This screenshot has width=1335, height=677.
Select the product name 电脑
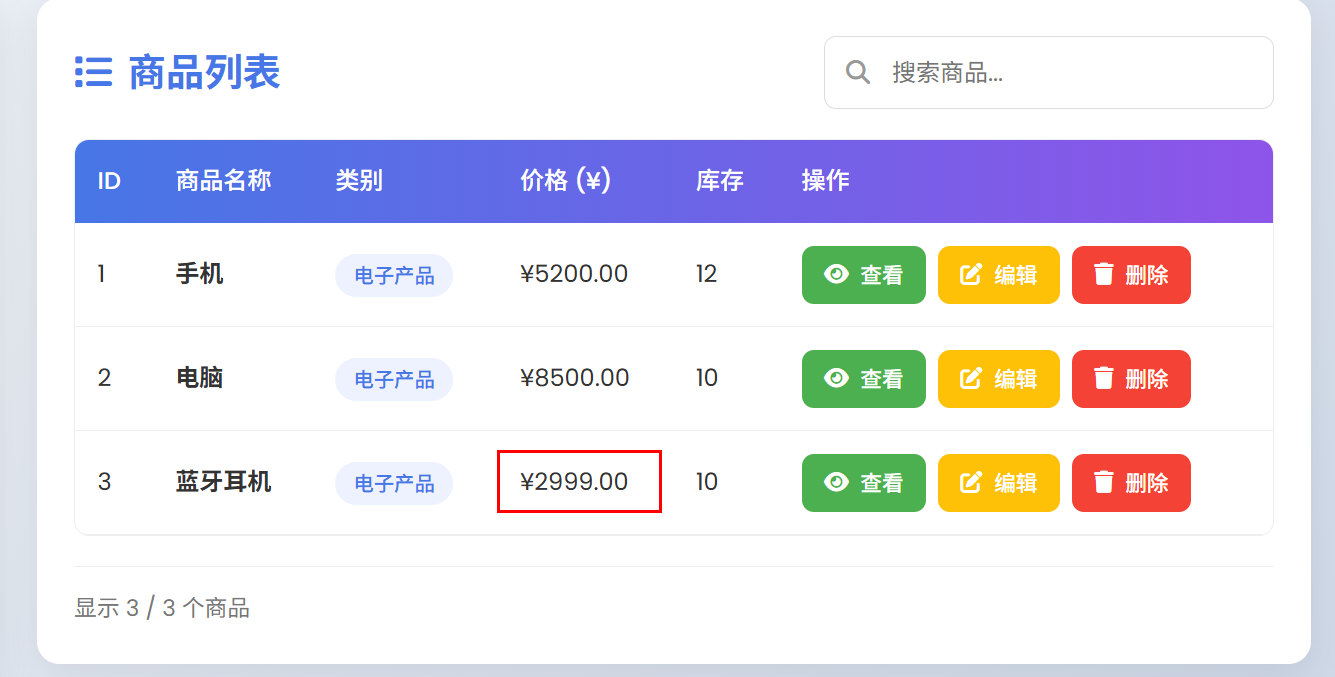click(x=200, y=378)
